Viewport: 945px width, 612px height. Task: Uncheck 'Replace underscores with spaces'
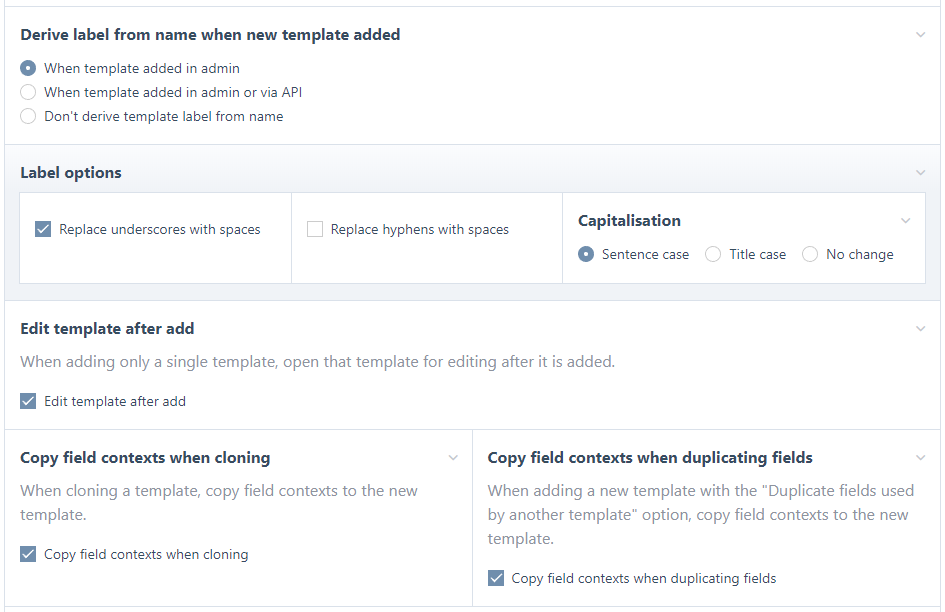tap(43, 229)
